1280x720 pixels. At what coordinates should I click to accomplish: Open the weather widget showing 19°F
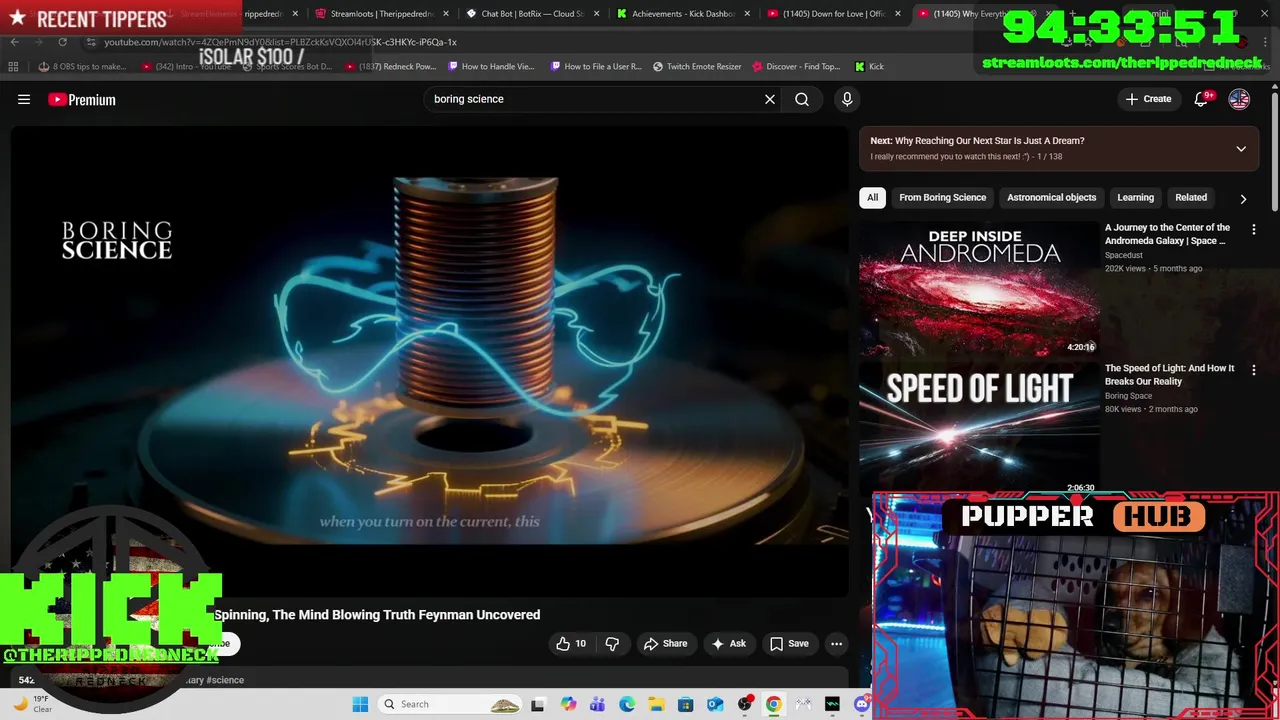click(32, 704)
